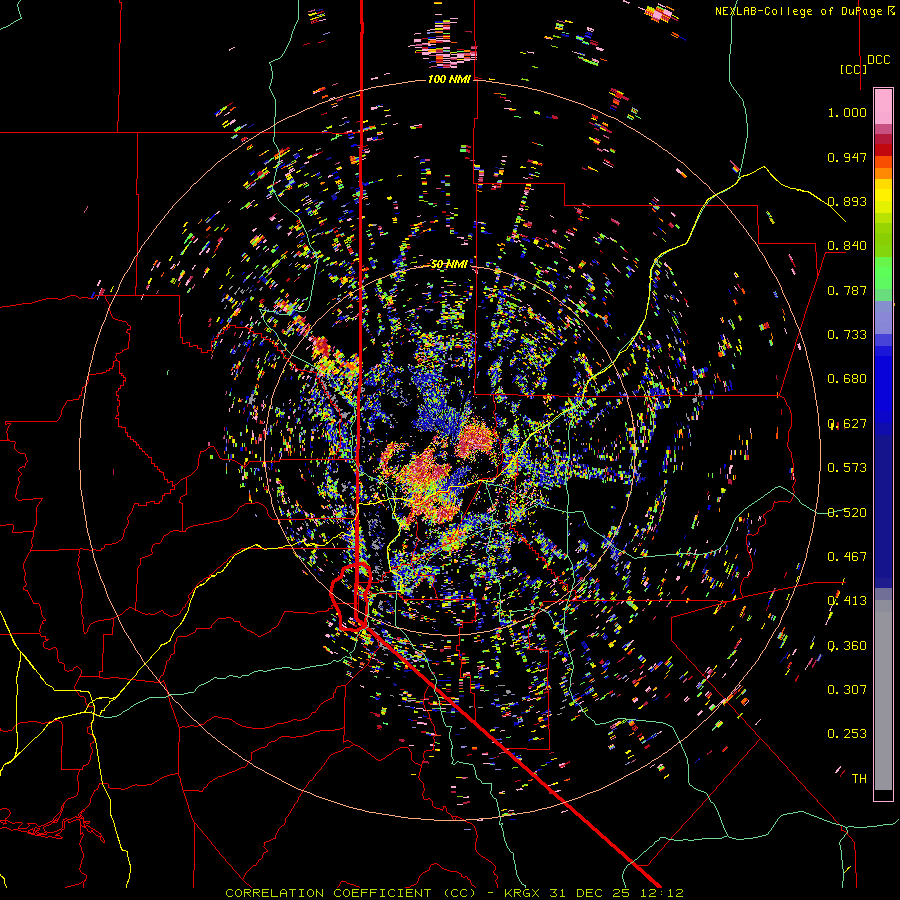The height and width of the screenshot is (900, 900).
Task: Pick the light pink swatch at 1.000
Action: (x=883, y=107)
